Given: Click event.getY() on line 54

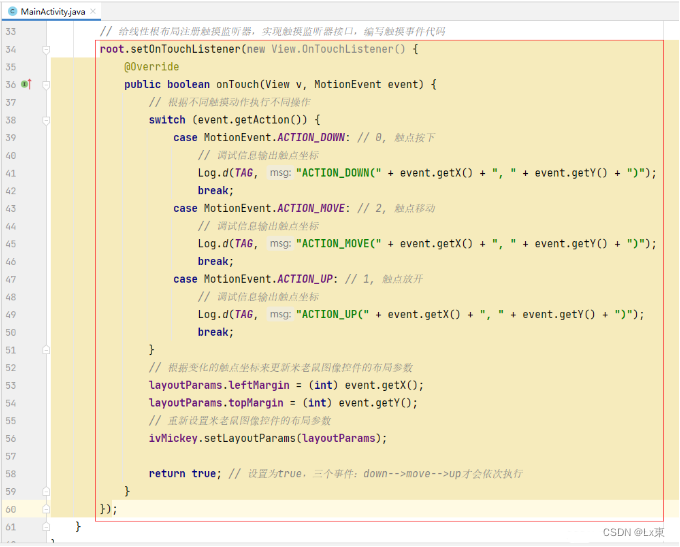Looking at the screenshot, I should pyautogui.click(x=378, y=403).
